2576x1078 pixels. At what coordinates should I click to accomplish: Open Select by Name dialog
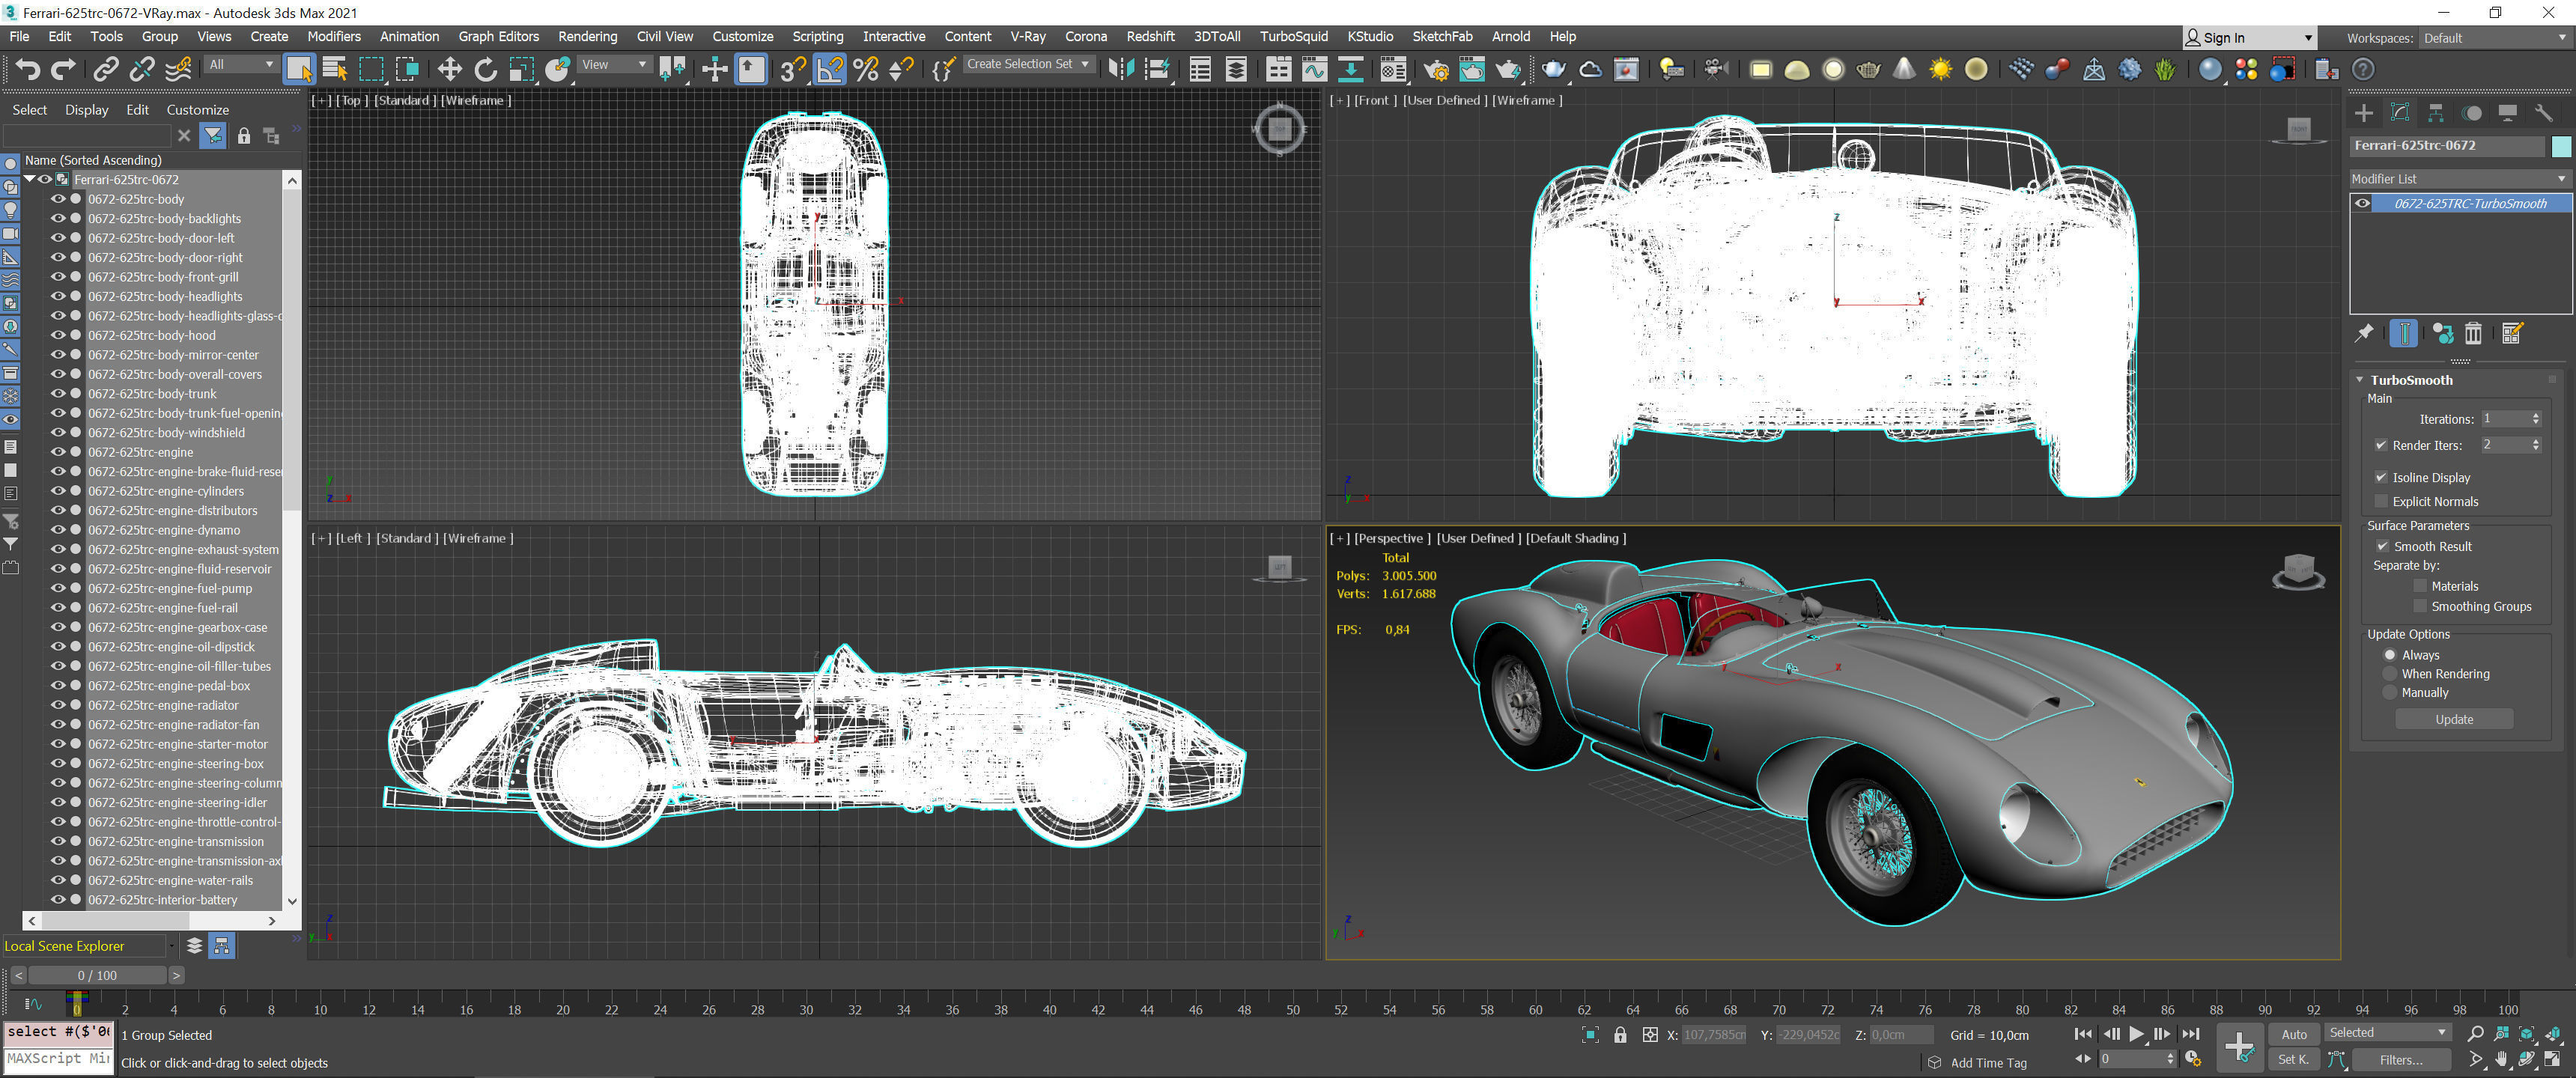point(335,69)
